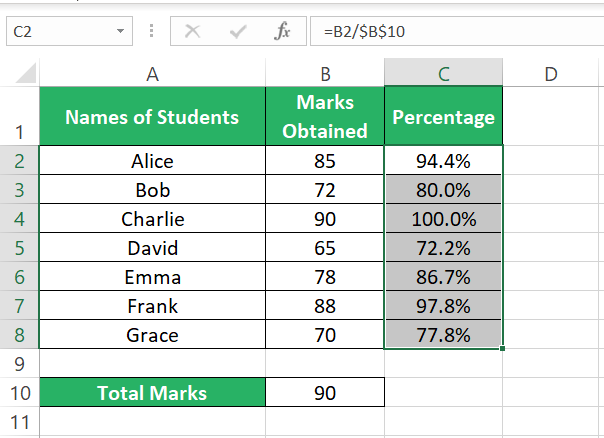Click Frank's marks cell showing 88

click(x=325, y=305)
